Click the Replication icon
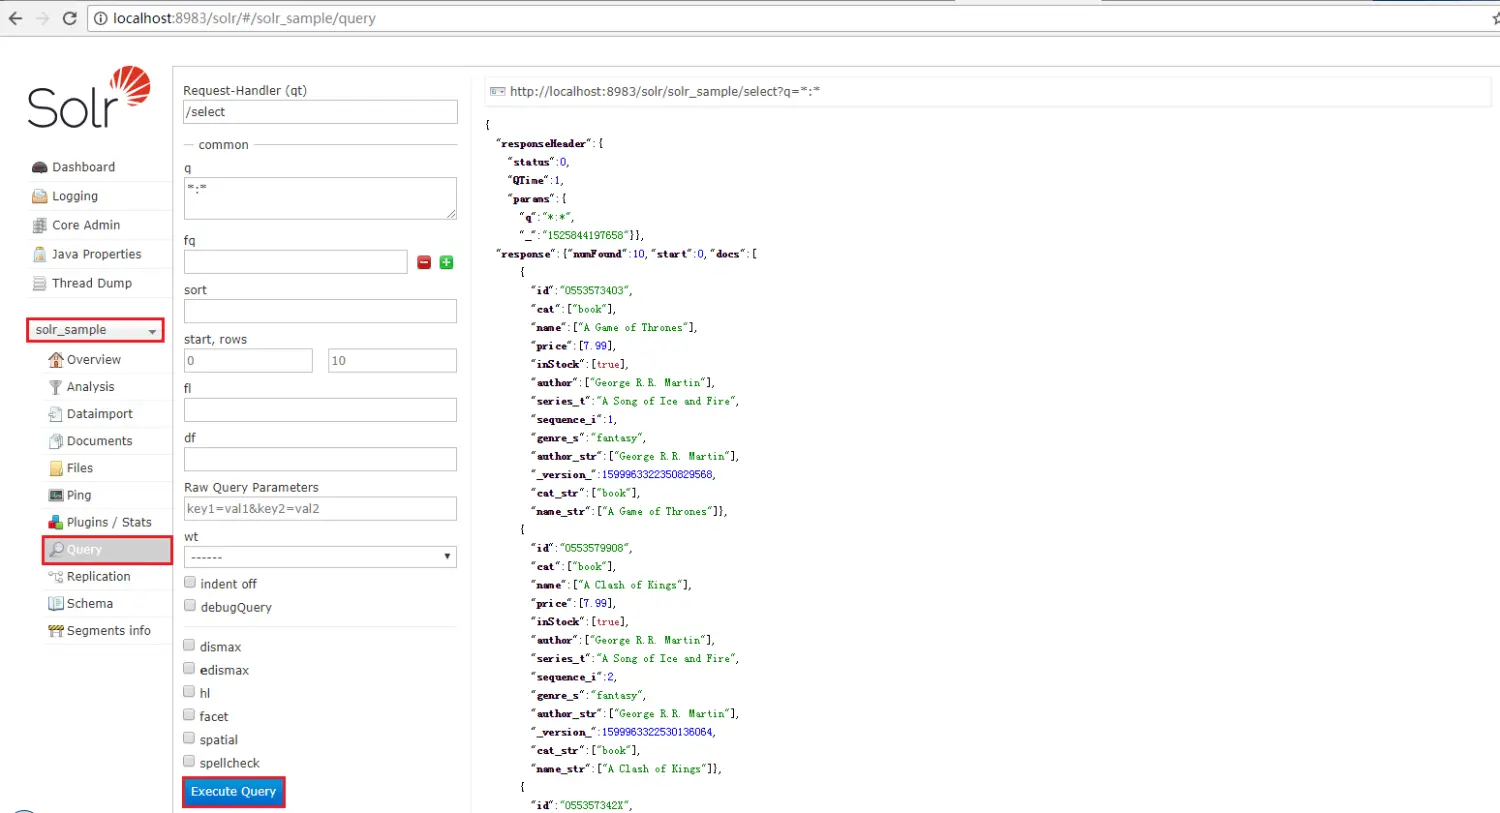This screenshot has height=813, width=1500. (56, 576)
